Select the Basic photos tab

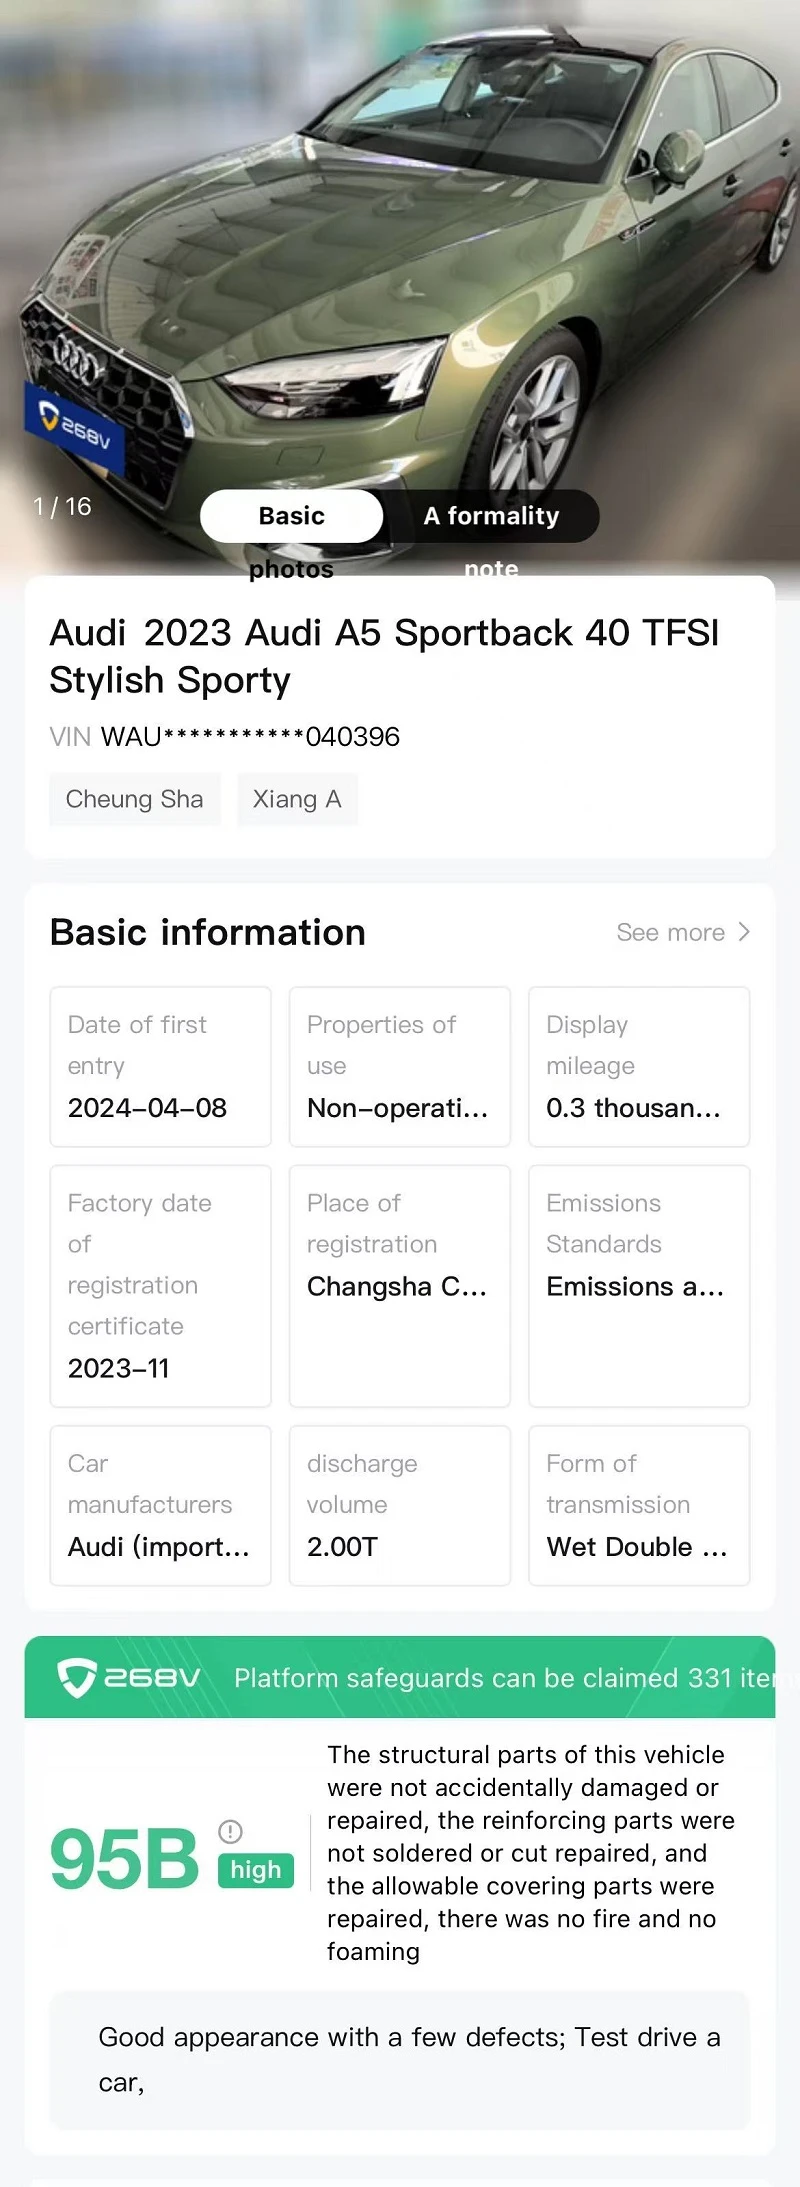tap(291, 516)
